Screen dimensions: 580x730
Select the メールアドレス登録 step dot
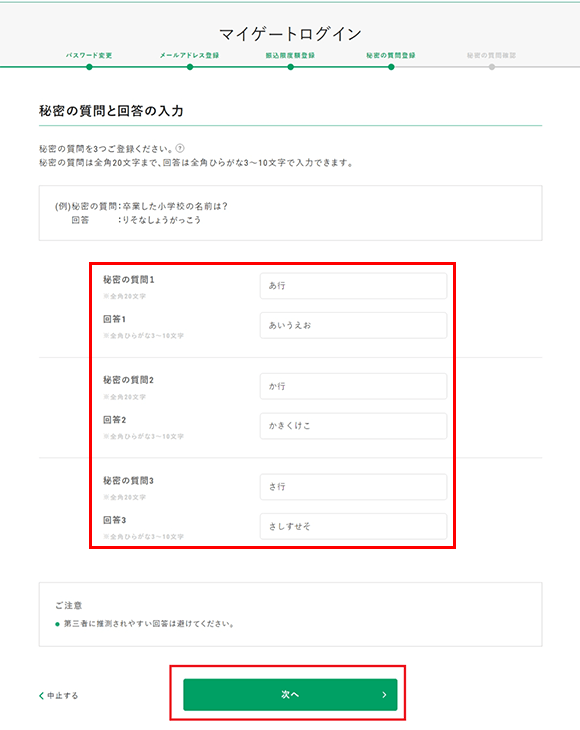click(x=189, y=67)
